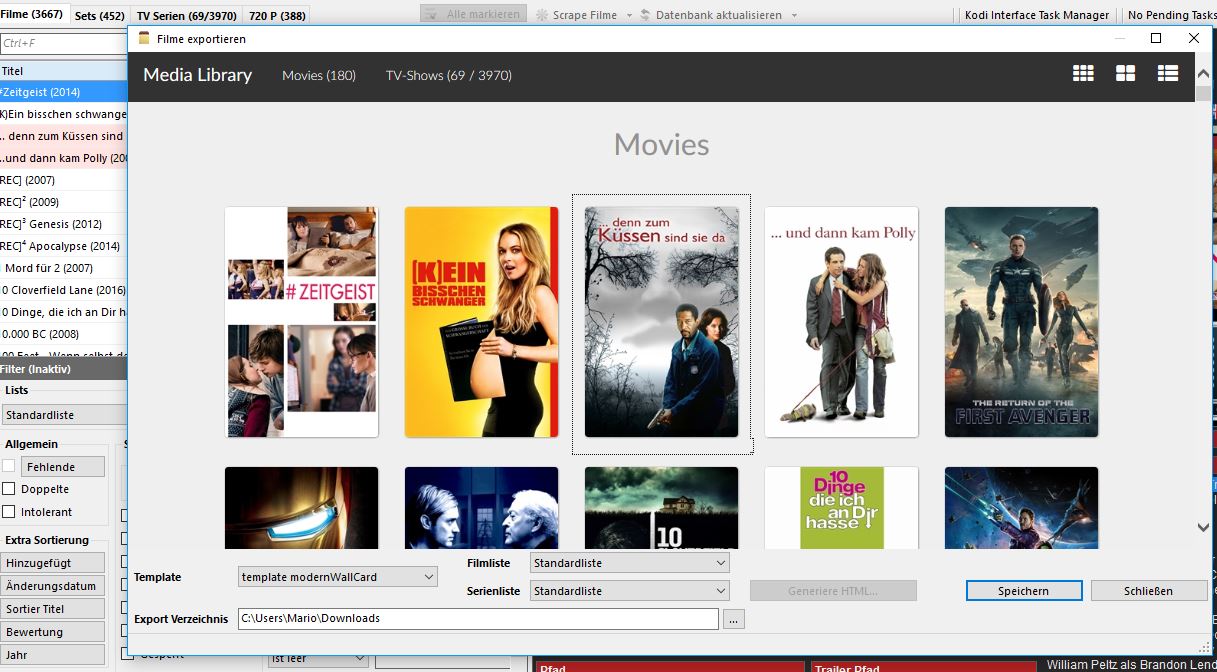This screenshot has height=672, width=1217.
Task: Click the scrollbar down arrow in export preview
Action: point(1203,527)
